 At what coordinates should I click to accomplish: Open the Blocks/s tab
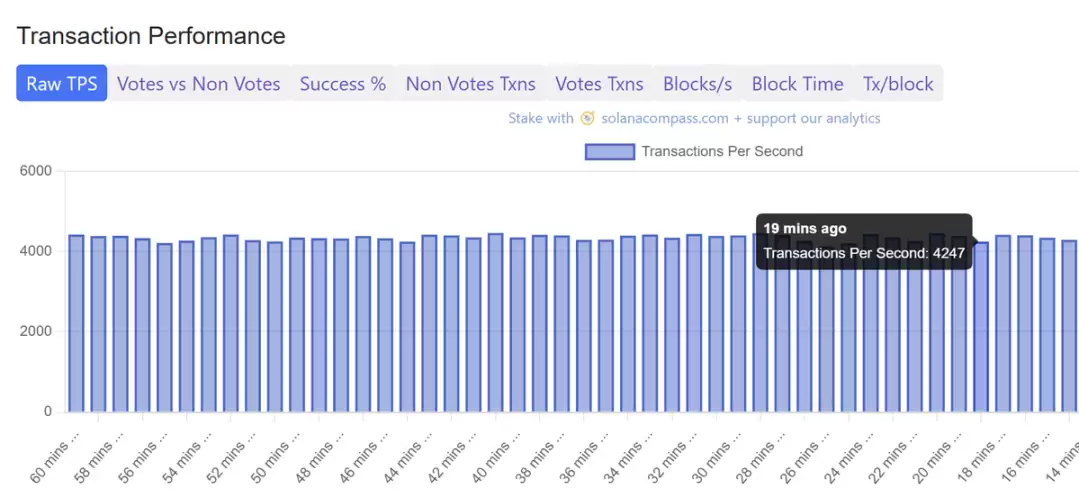(697, 84)
